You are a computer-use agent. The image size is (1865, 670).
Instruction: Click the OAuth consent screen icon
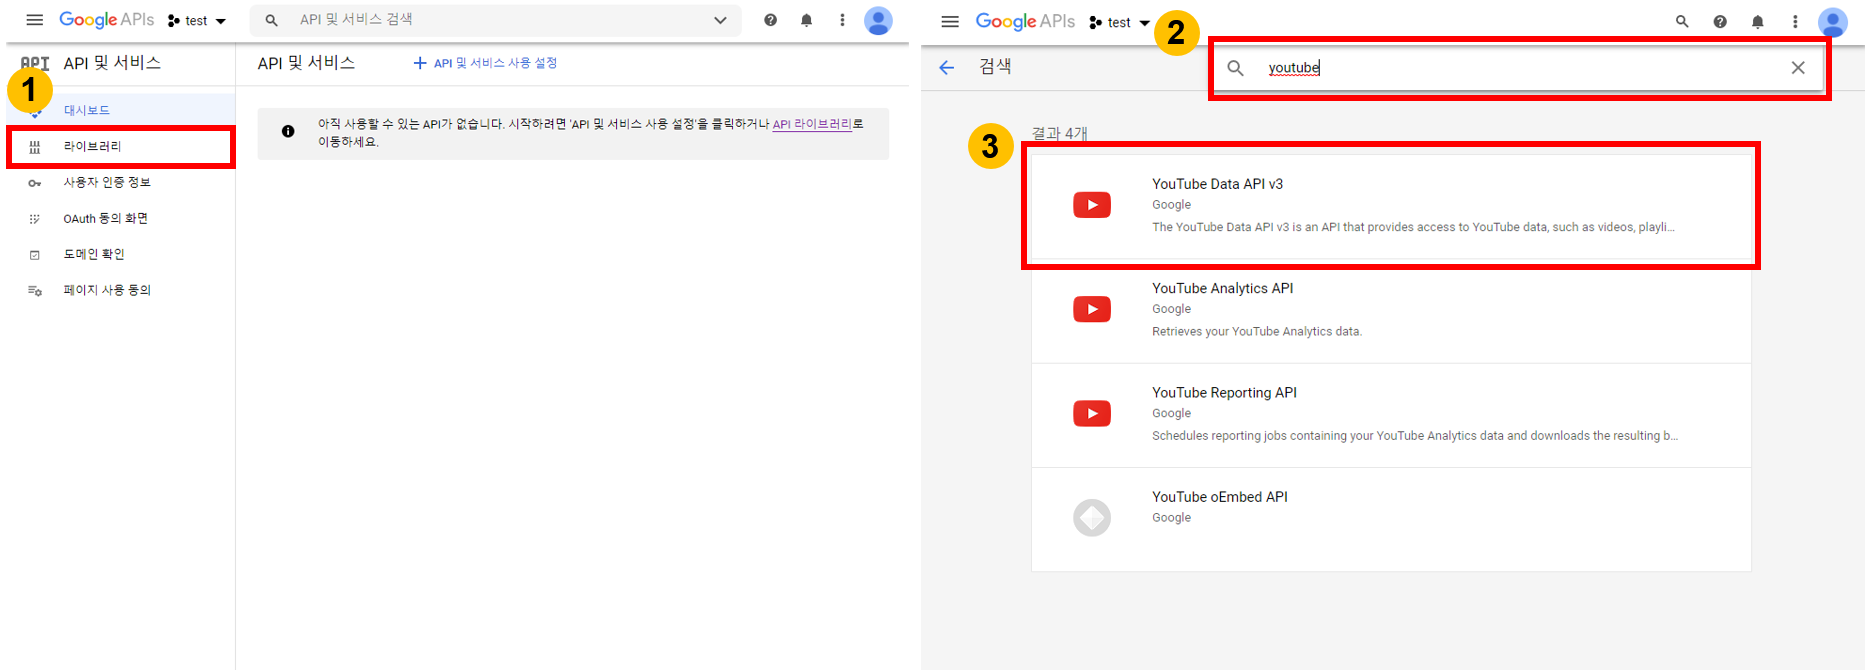pyautogui.click(x=34, y=219)
